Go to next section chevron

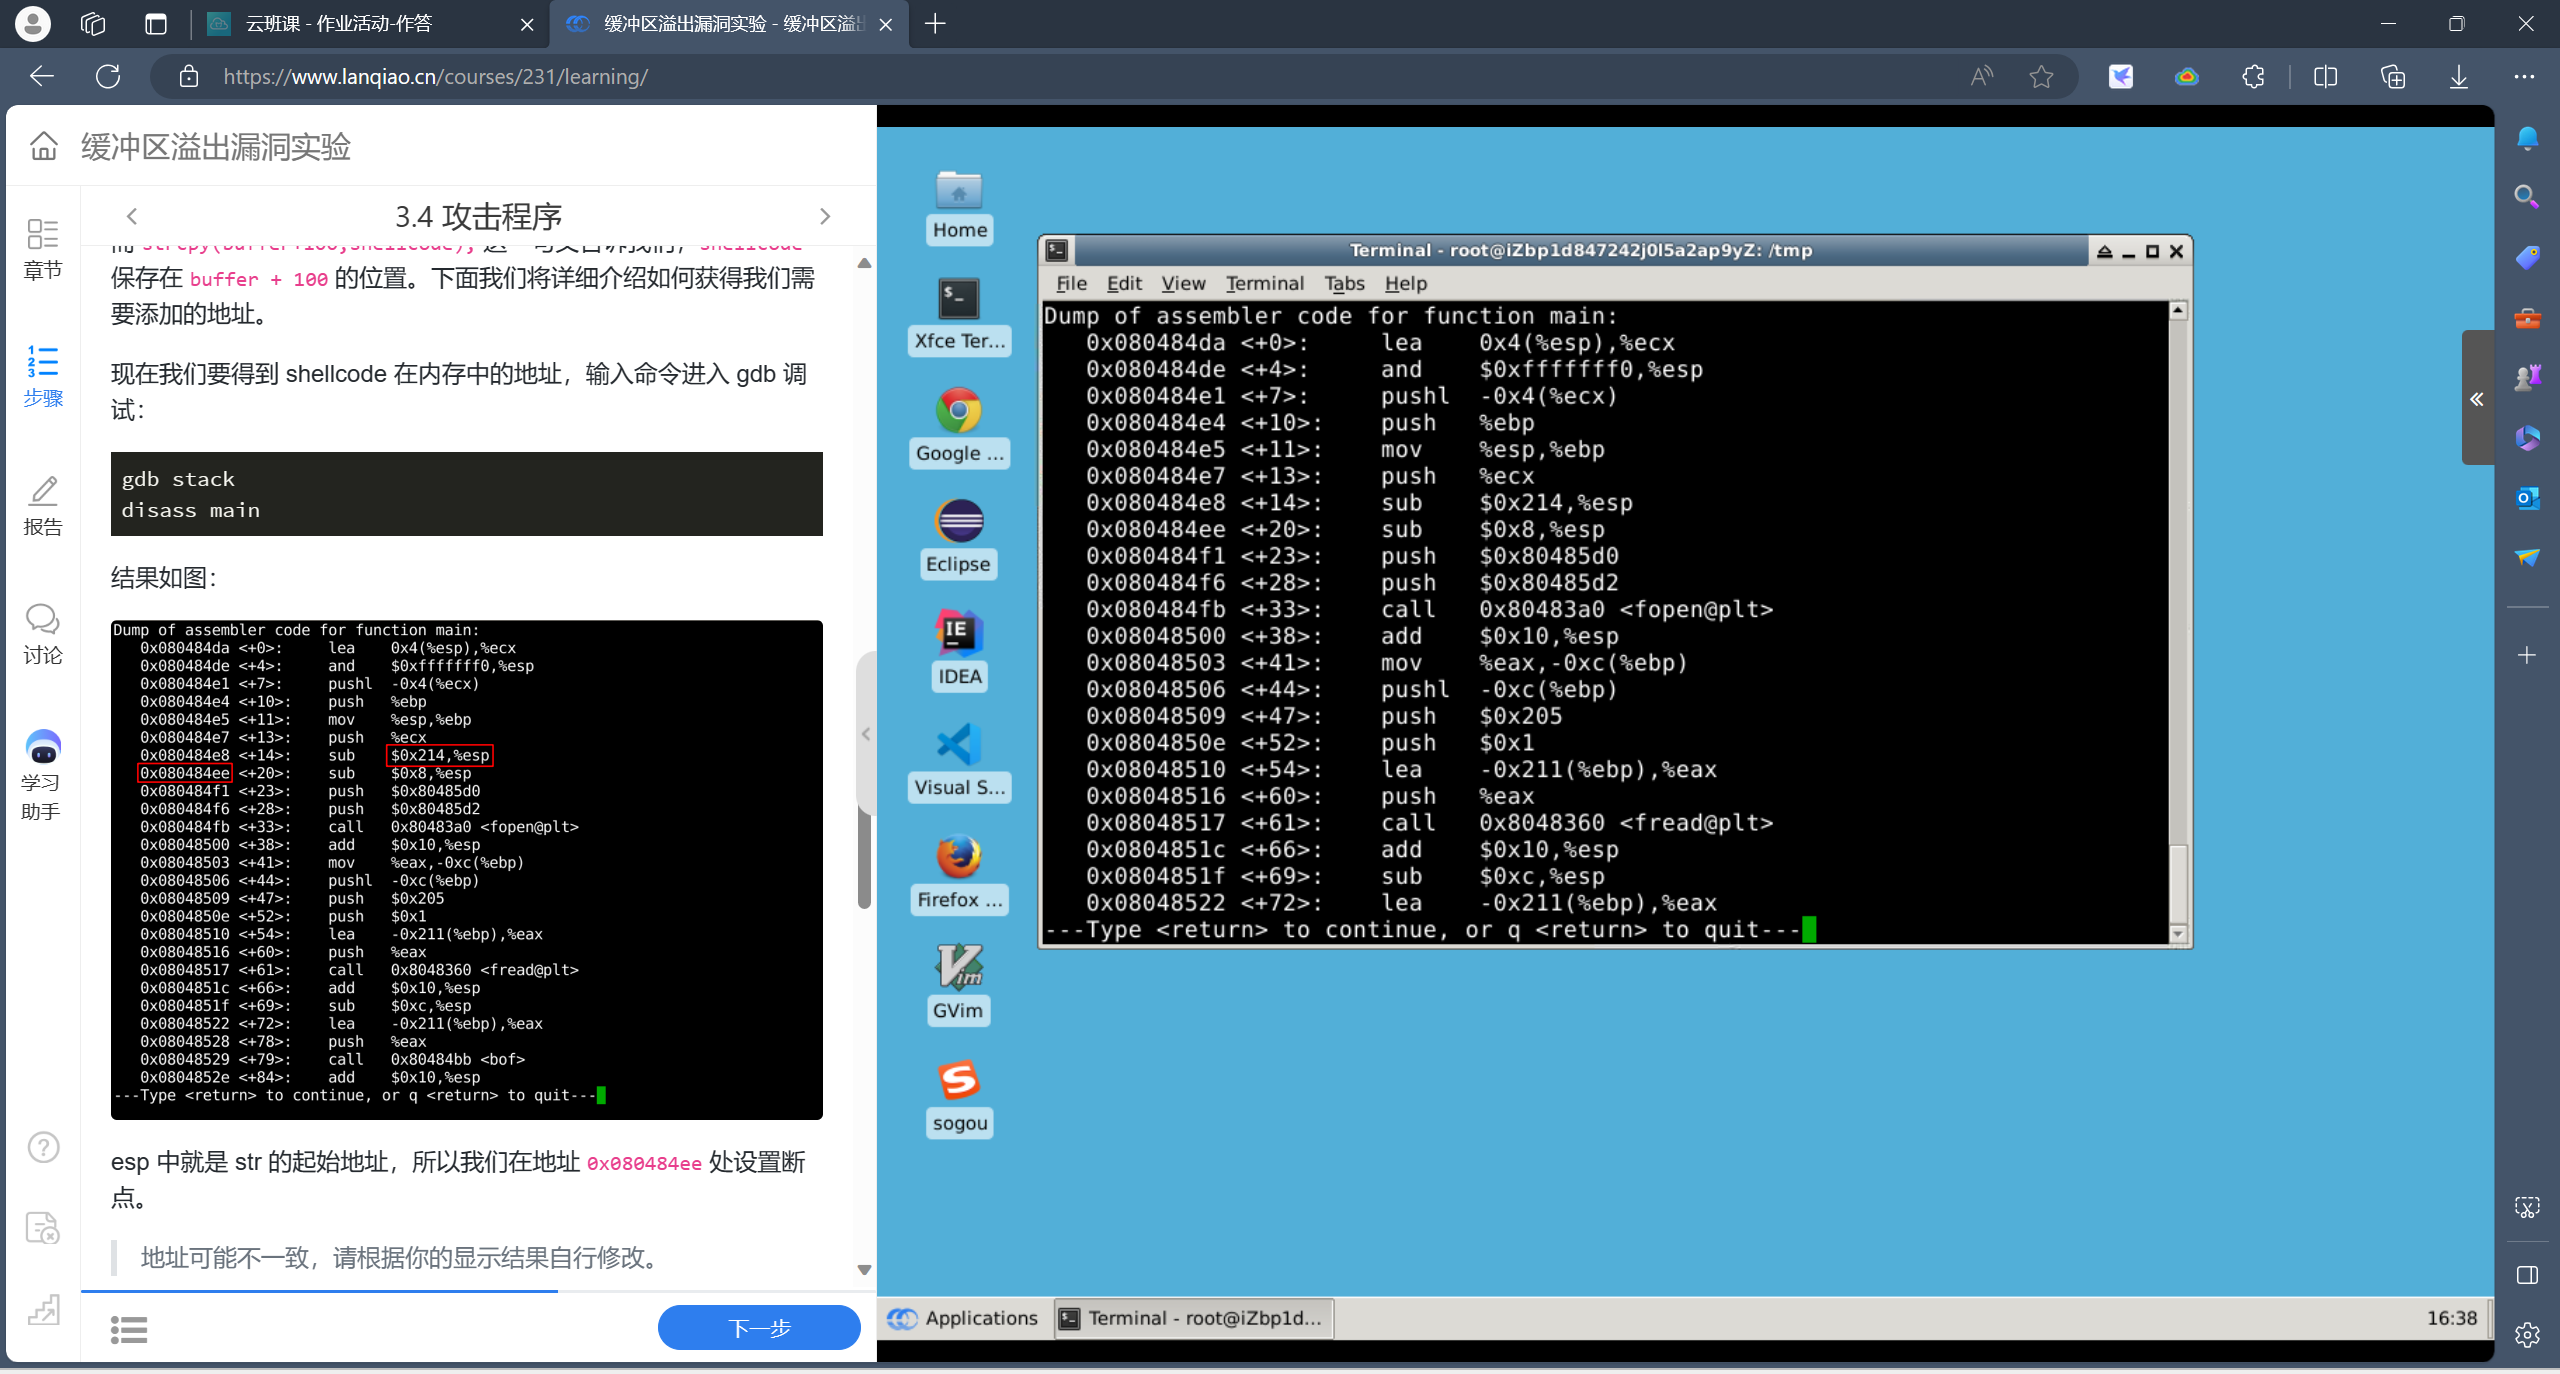(x=825, y=216)
